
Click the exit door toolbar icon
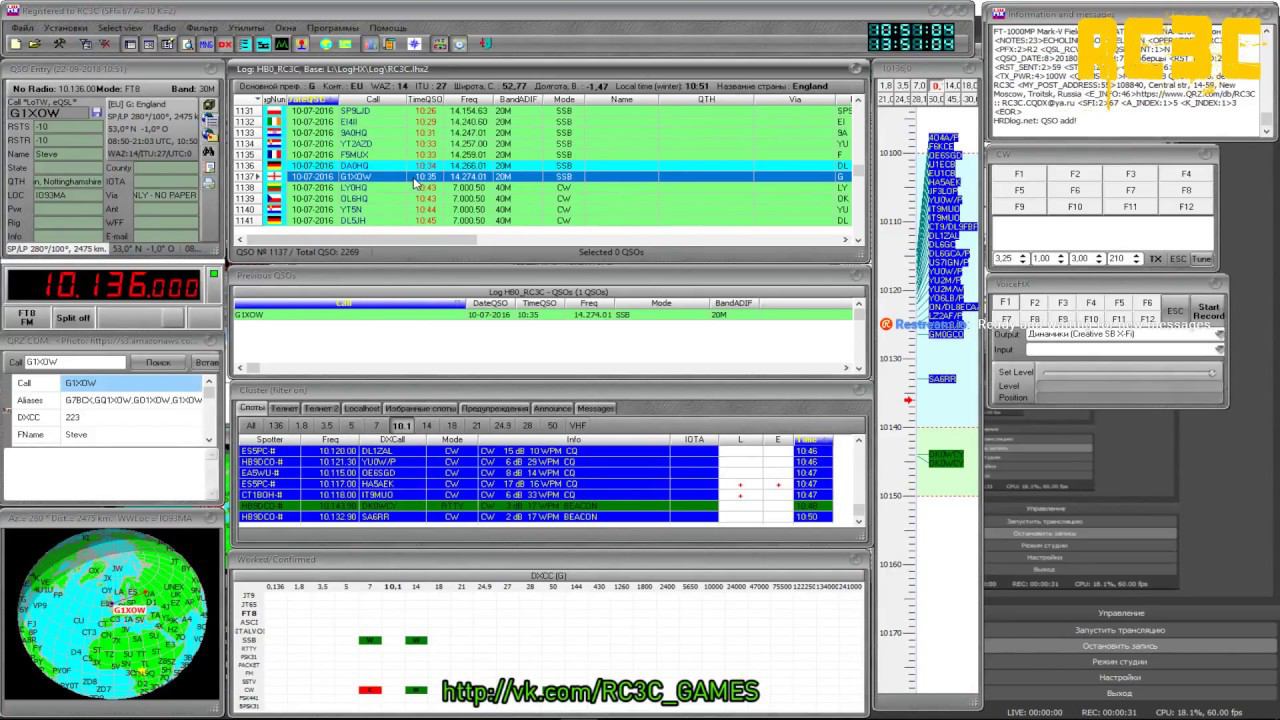point(486,44)
